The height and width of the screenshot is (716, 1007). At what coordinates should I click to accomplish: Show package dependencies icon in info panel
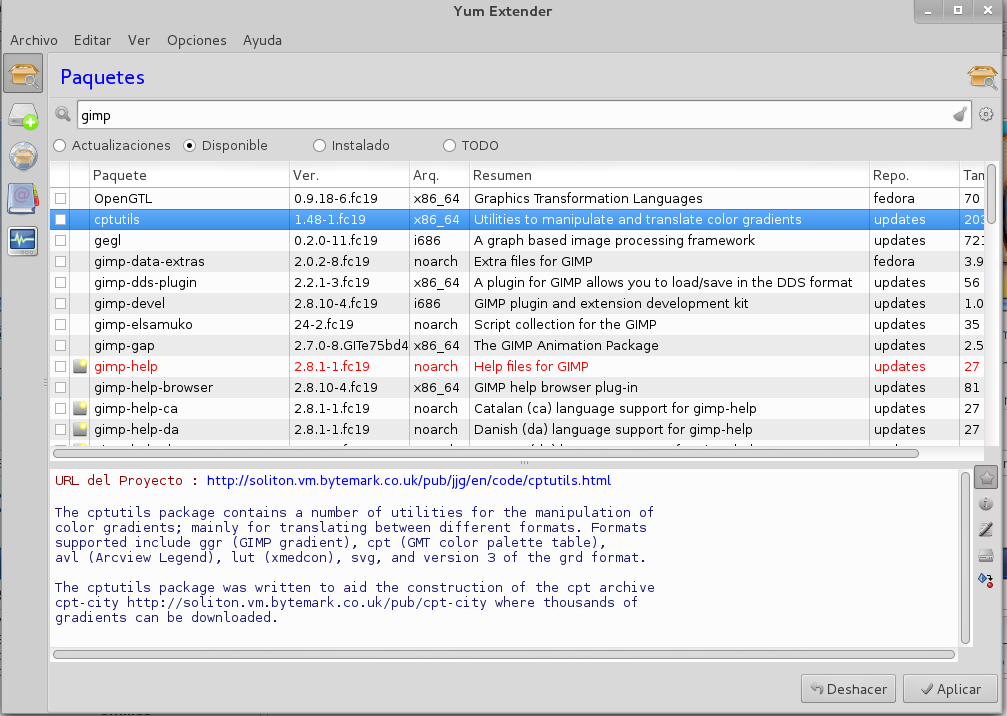pyautogui.click(x=986, y=581)
